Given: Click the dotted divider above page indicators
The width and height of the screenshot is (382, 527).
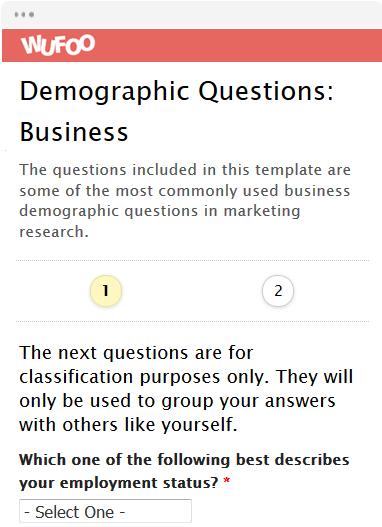Looking at the screenshot, I should (192, 260).
